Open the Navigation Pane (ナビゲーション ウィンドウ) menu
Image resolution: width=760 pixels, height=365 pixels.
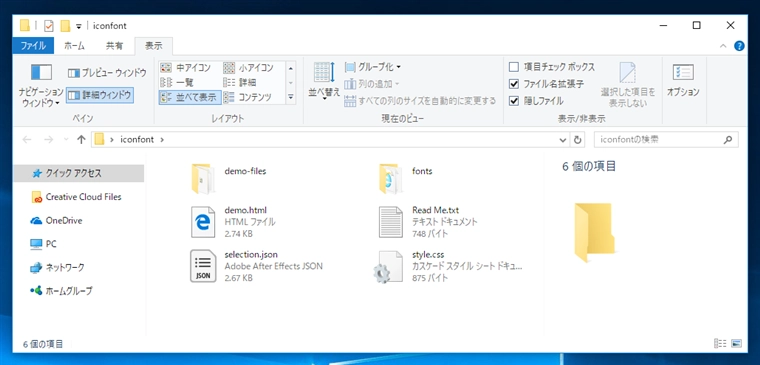point(41,85)
